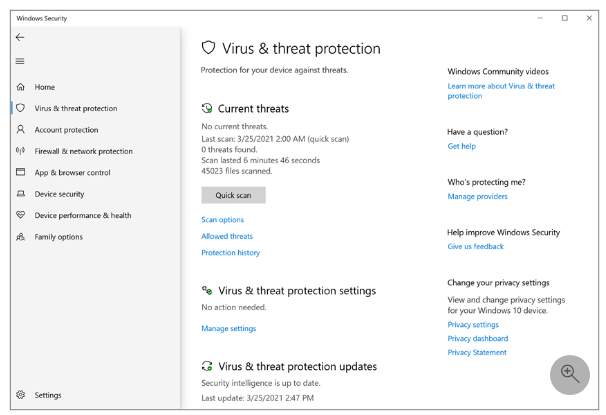
Task: Open the Family options icon
Action: click(x=20, y=237)
